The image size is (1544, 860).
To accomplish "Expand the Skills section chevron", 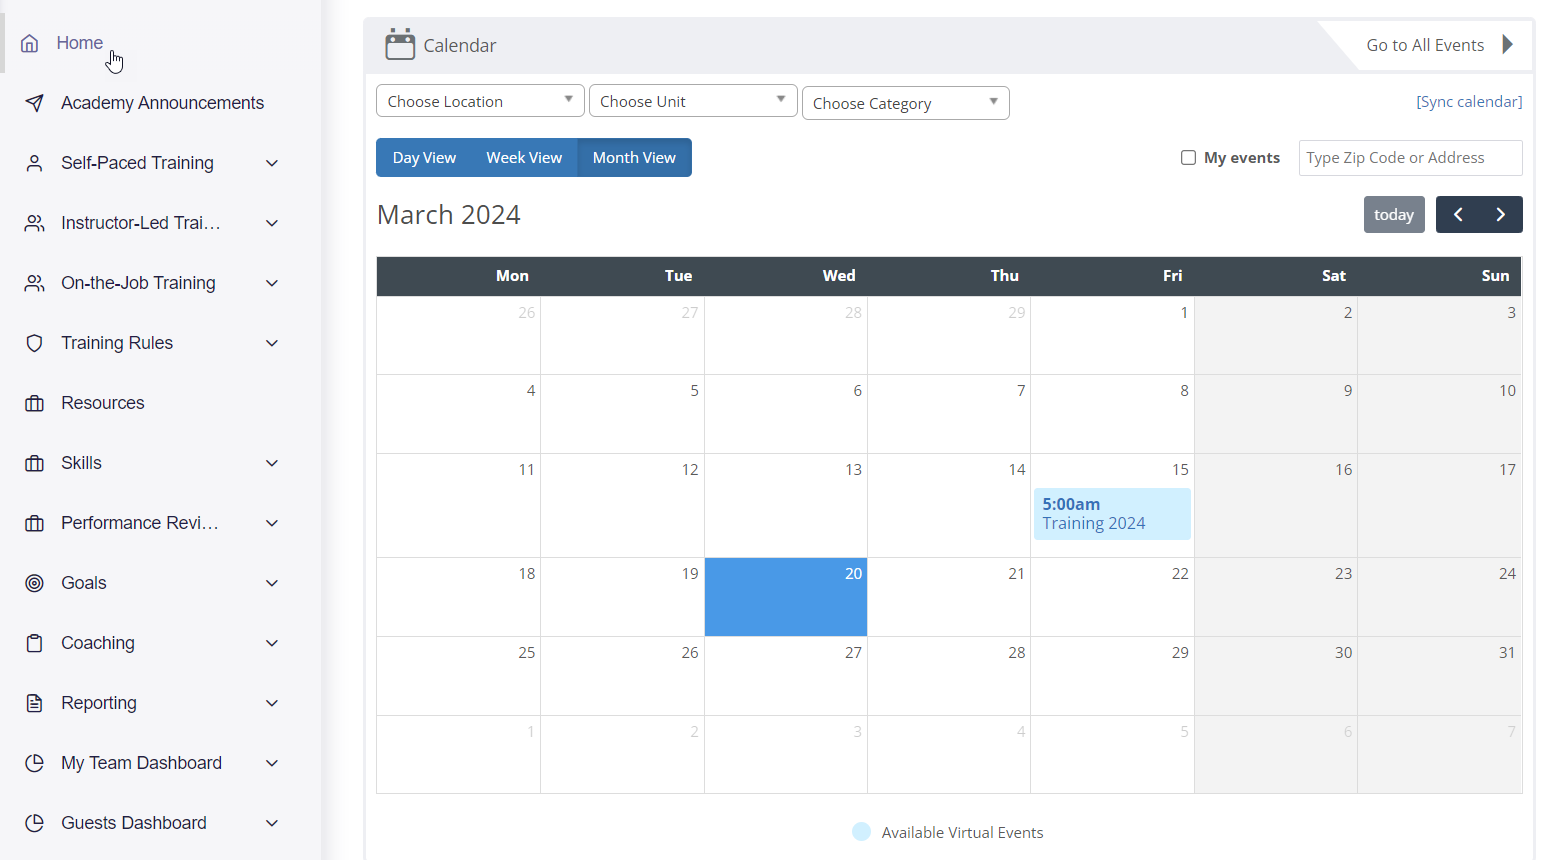I will pos(272,463).
